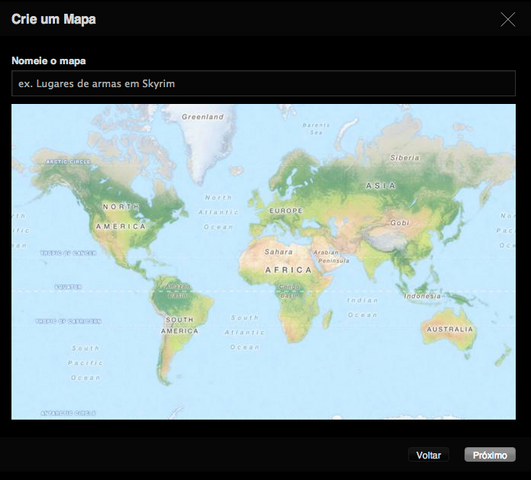Click the AFRICA label on the map
This screenshot has width=531, height=480.
pyautogui.click(x=288, y=270)
